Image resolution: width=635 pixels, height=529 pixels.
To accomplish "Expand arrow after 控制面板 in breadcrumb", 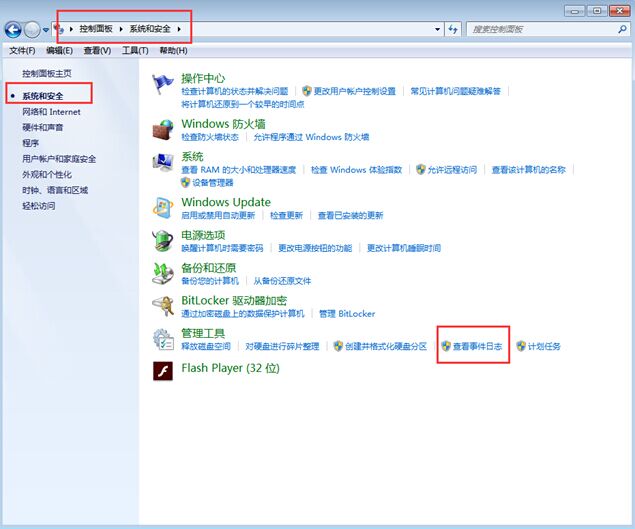I will 121,29.
